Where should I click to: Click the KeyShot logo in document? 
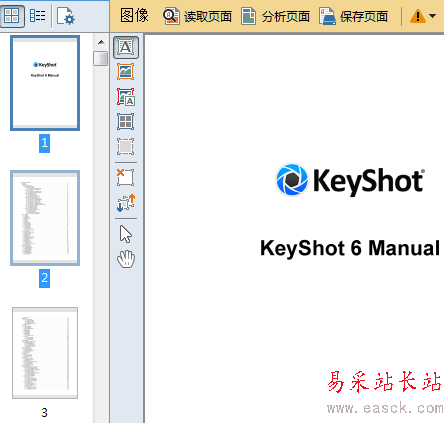click(x=350, y=179)
